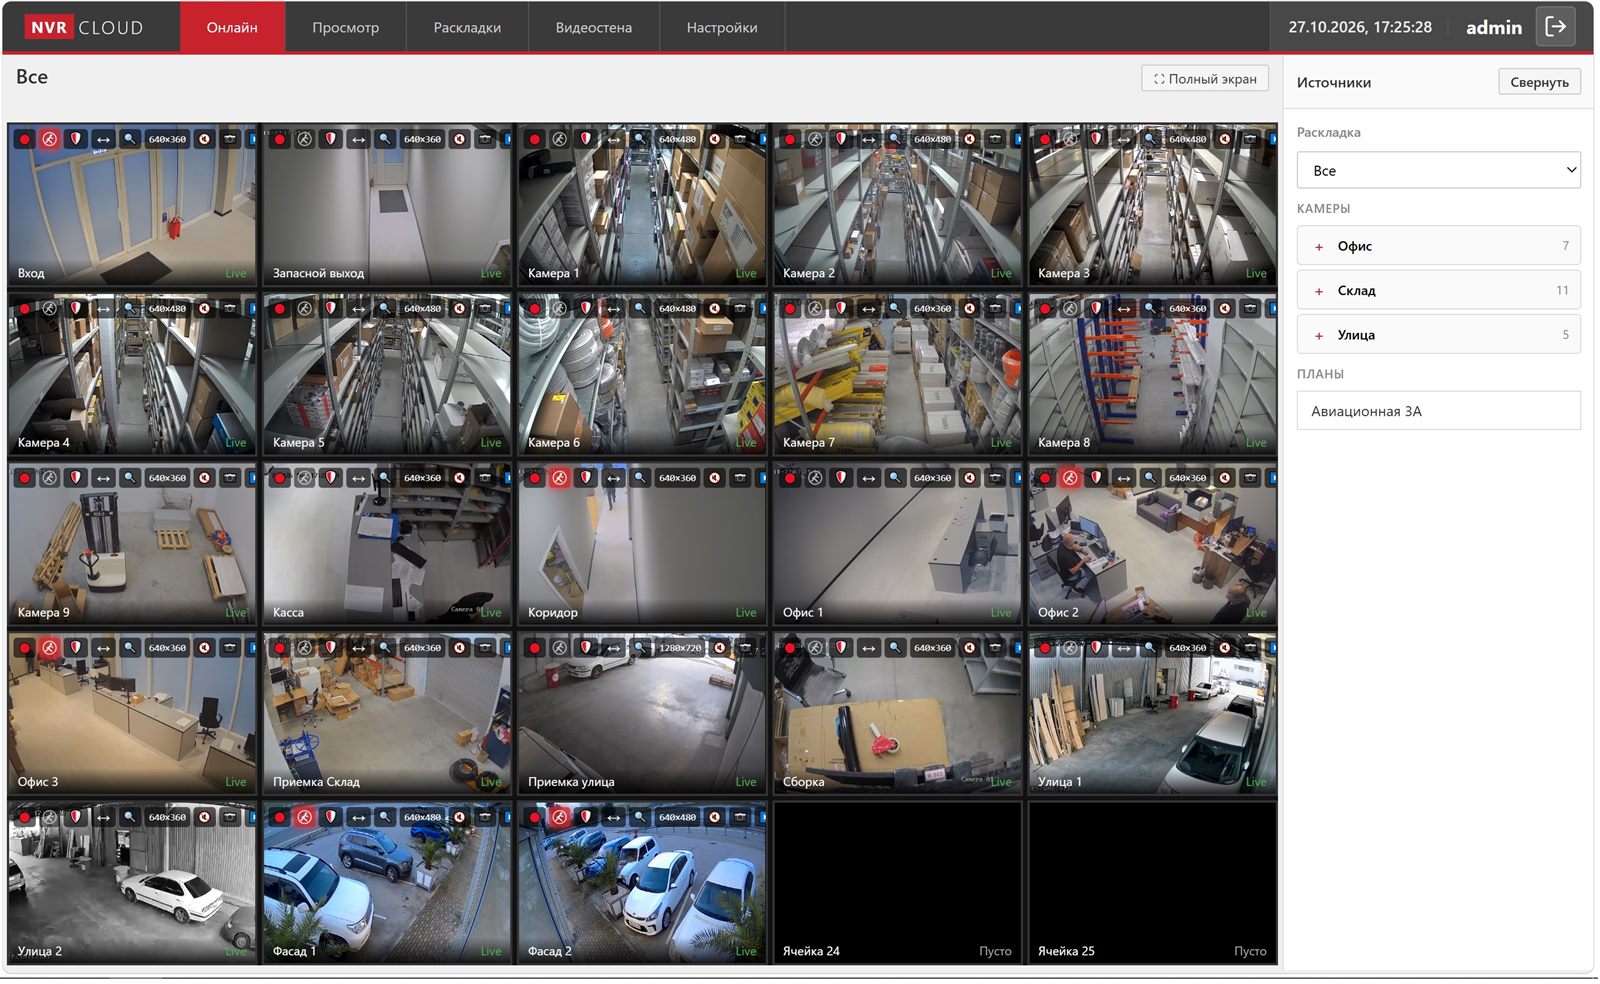Click the shield guard icon on Запасной выход
Screen dimensions: 1600x984
pyautogui.click(x=331, y=139)
